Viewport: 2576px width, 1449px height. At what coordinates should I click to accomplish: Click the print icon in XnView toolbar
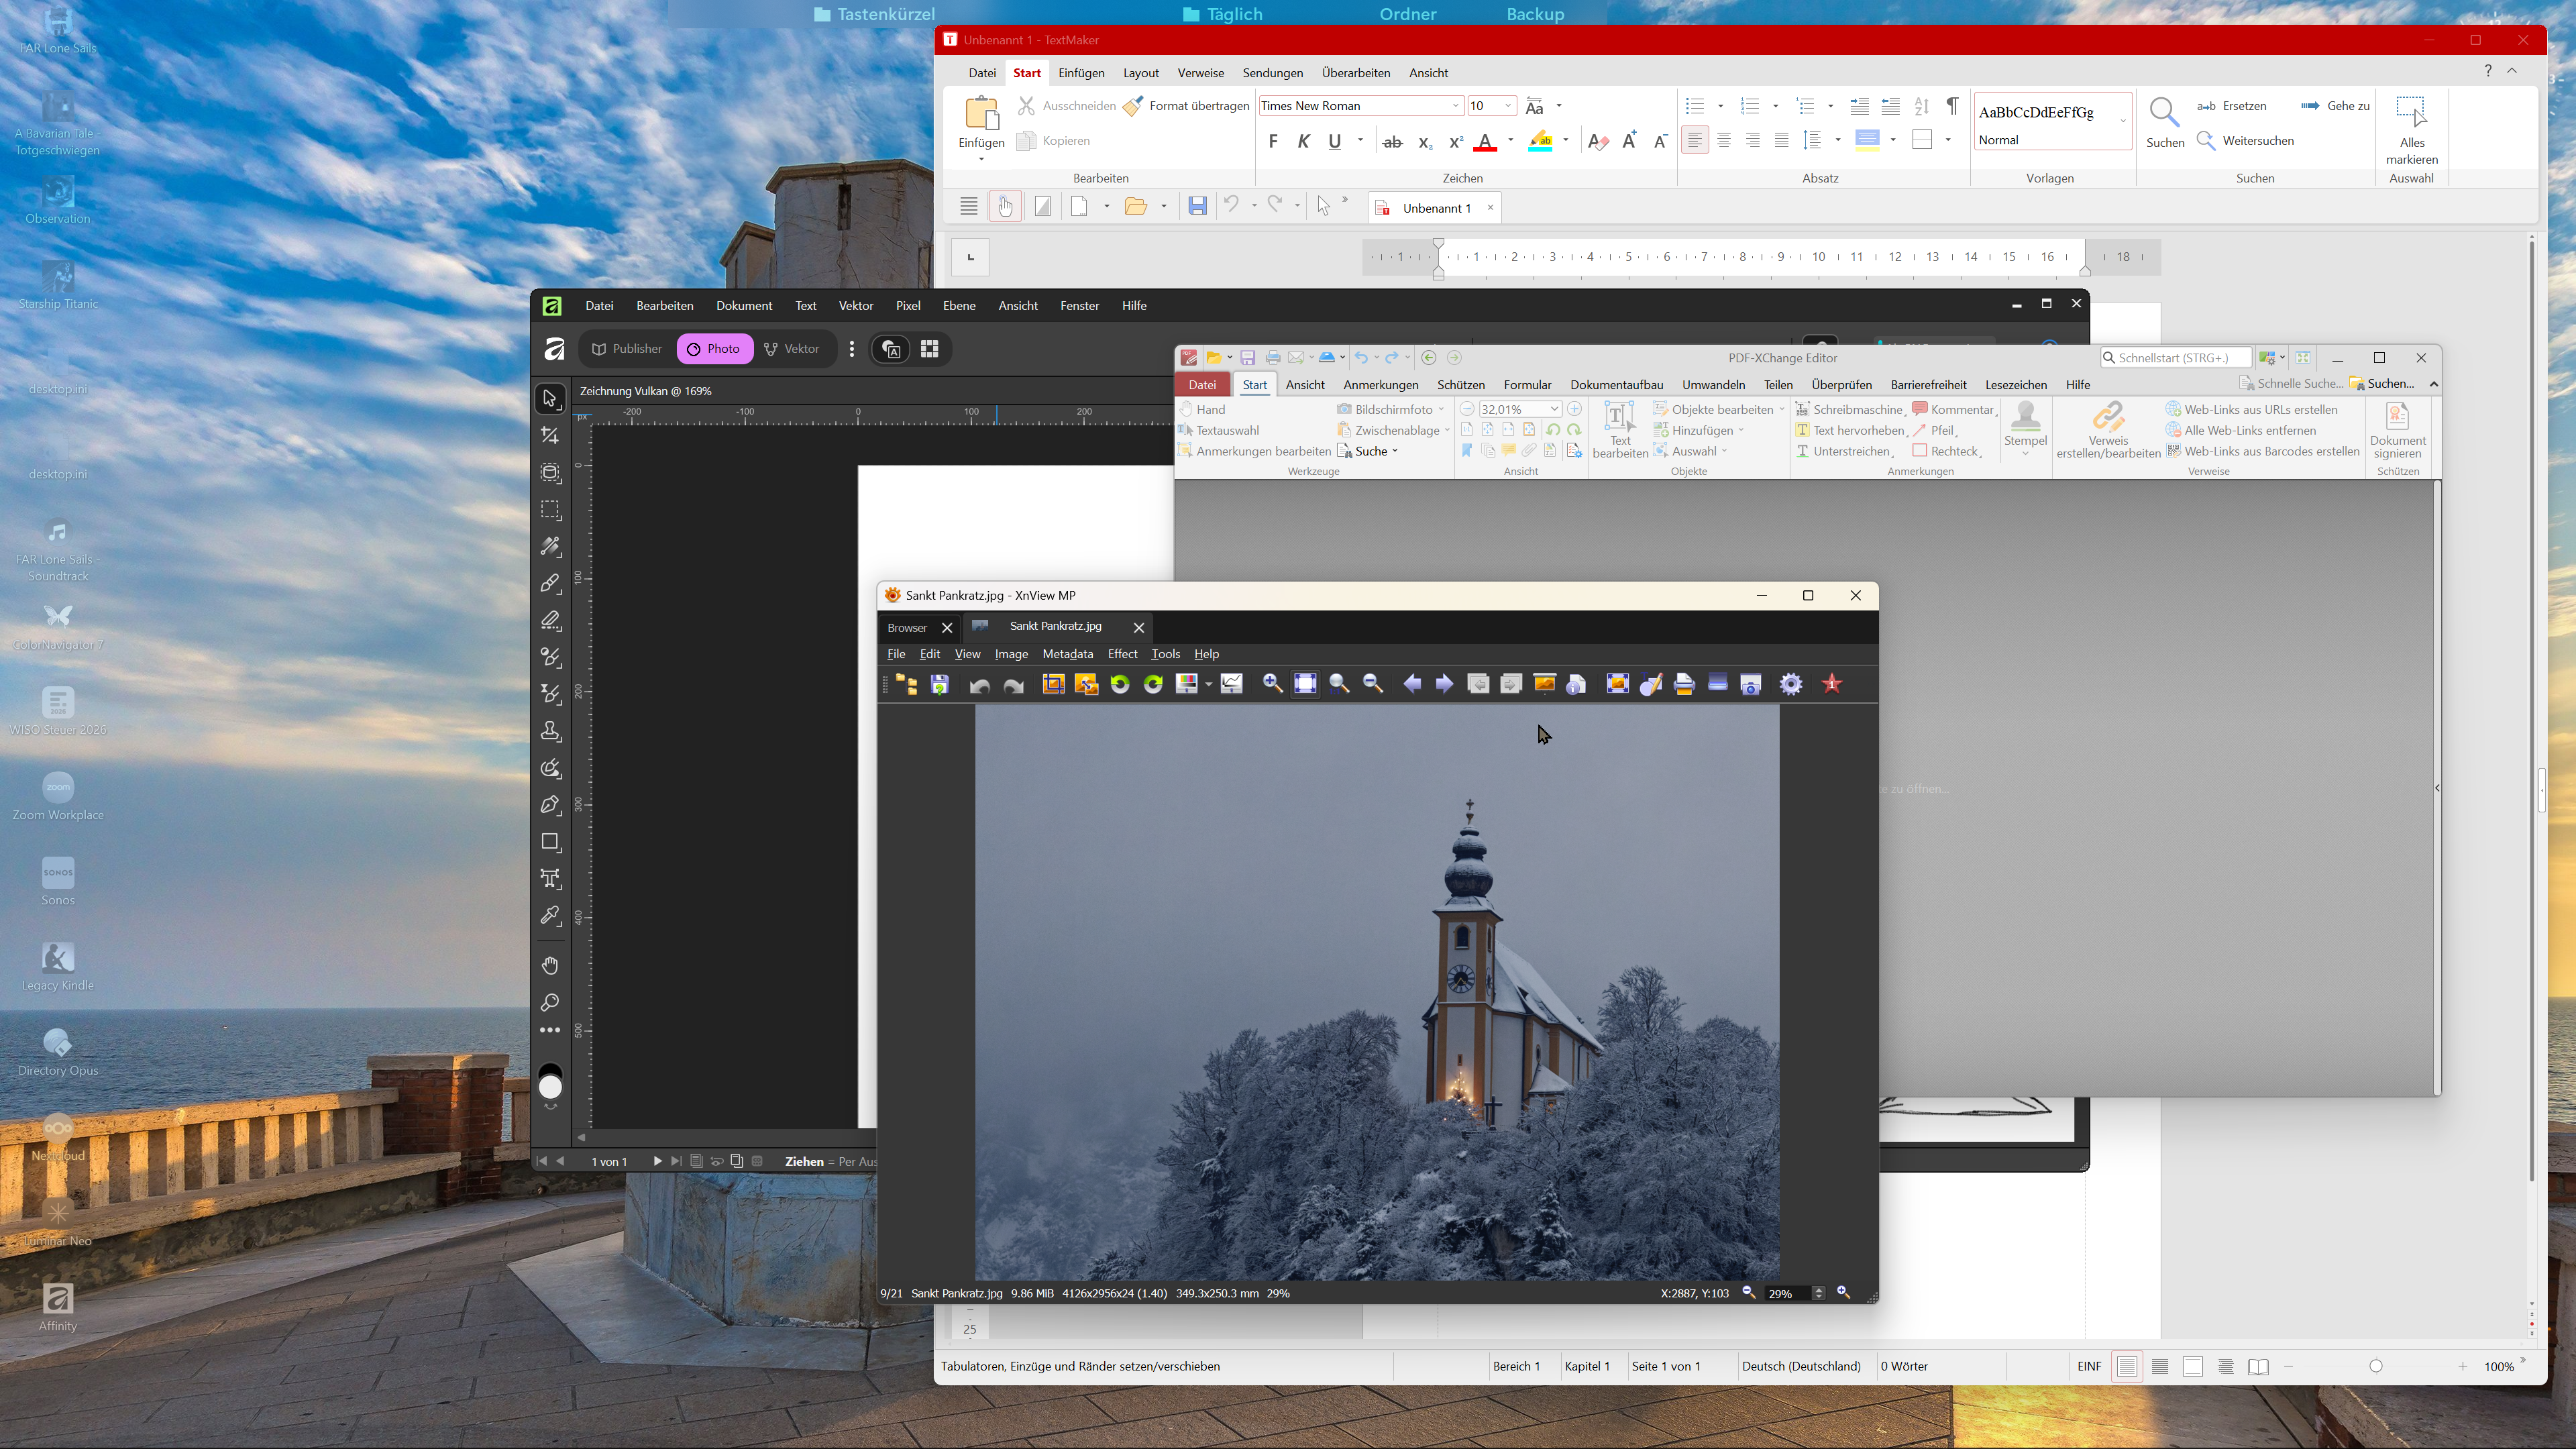1684,684
